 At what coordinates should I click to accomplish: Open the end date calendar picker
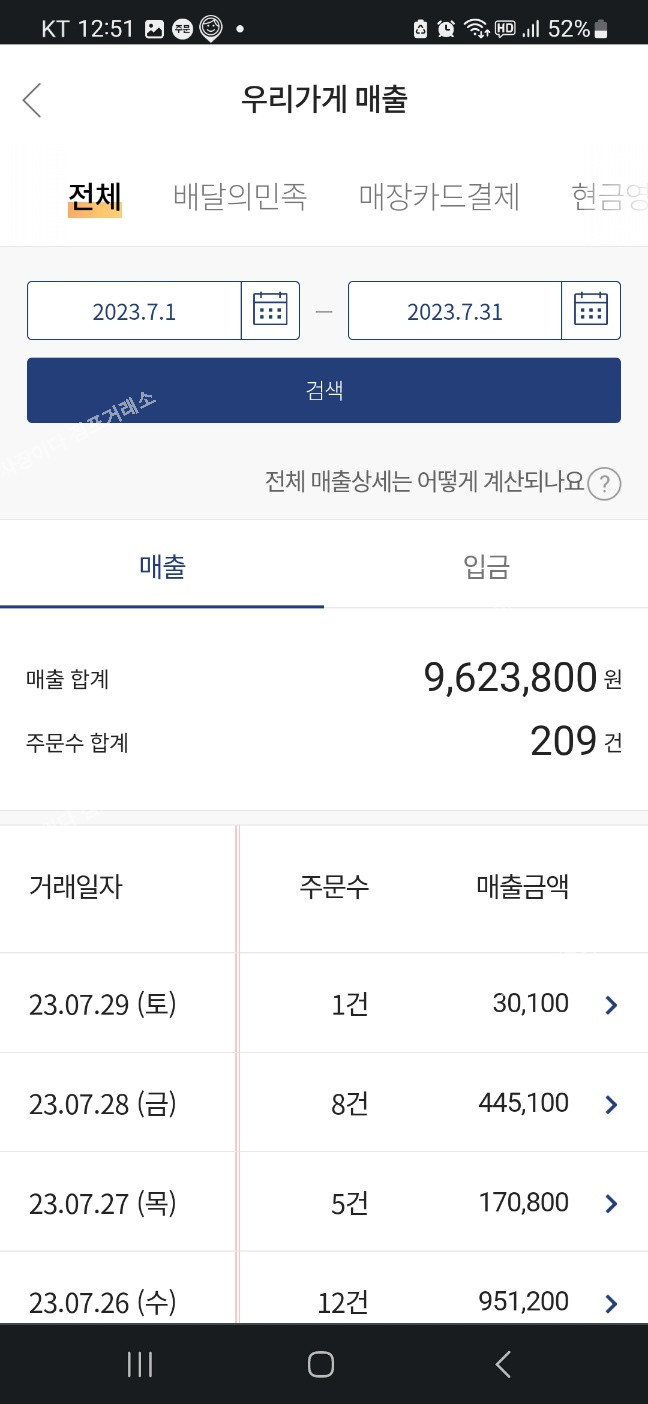coord(591,310)
